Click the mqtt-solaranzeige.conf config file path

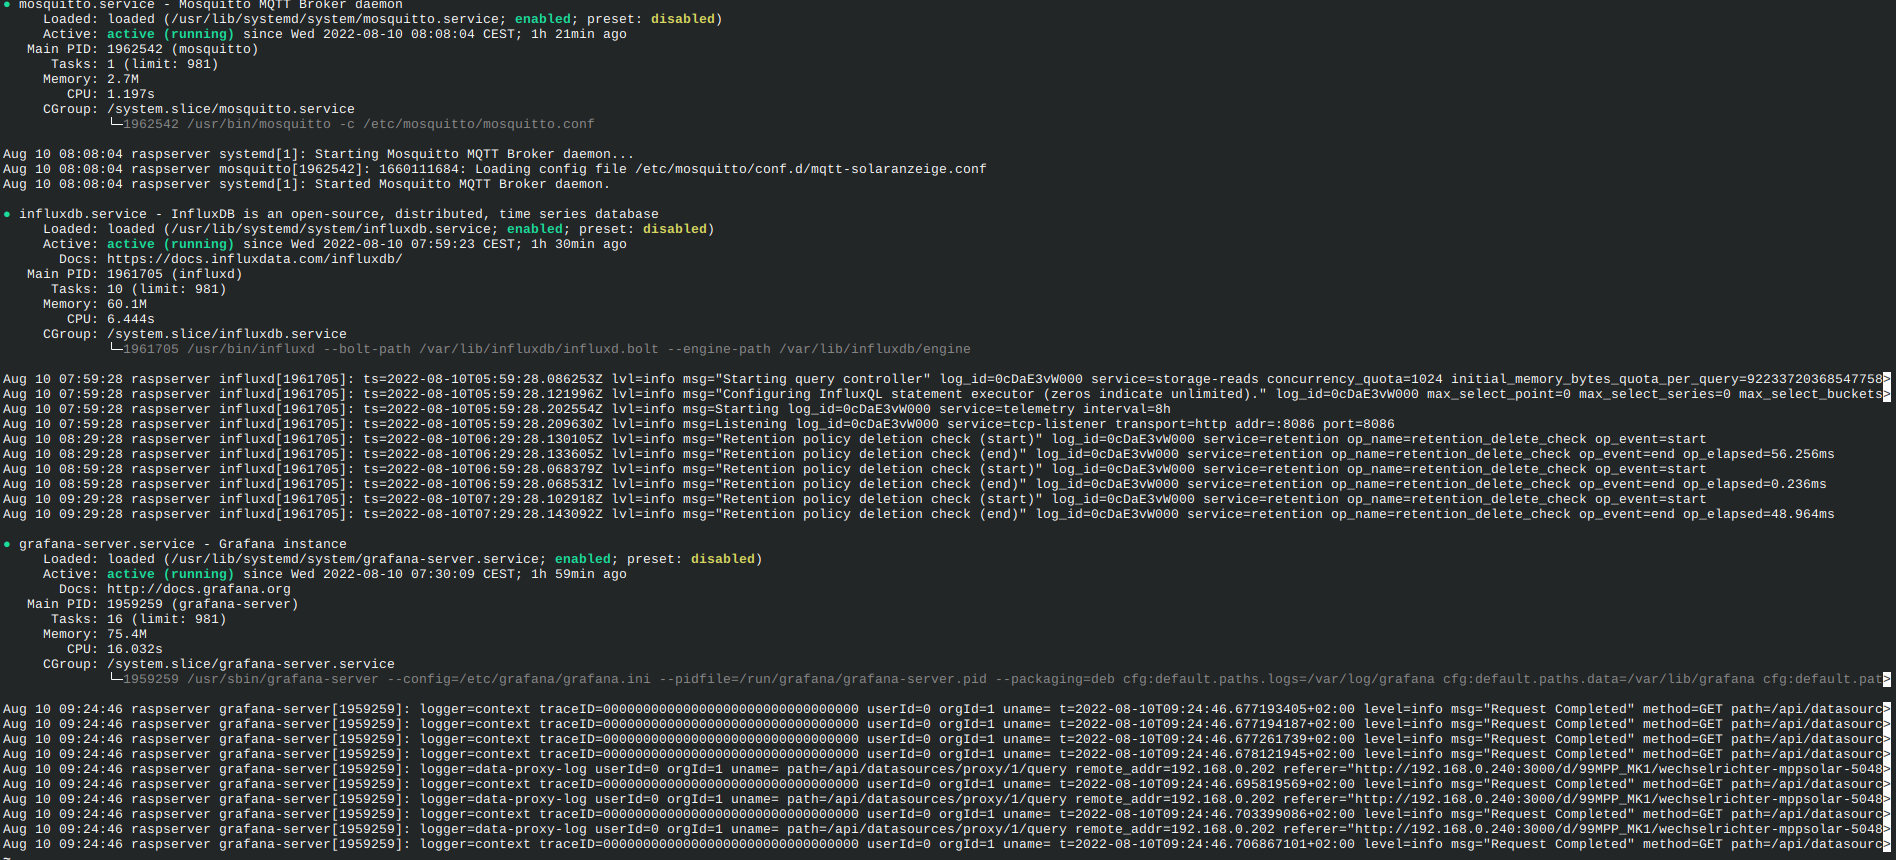click(x=811, y=169)
